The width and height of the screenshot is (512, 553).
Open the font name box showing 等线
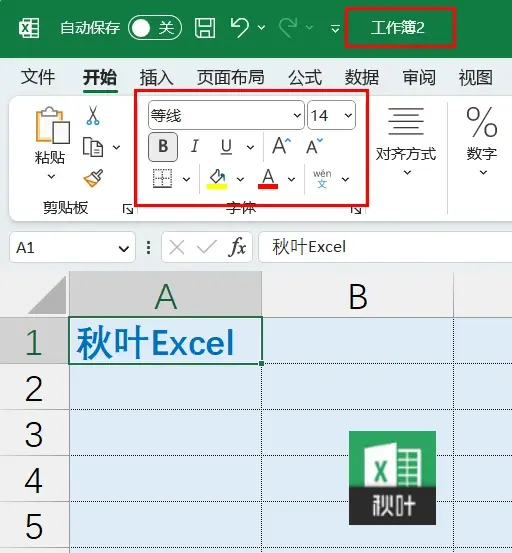click(x=226, y=115)
